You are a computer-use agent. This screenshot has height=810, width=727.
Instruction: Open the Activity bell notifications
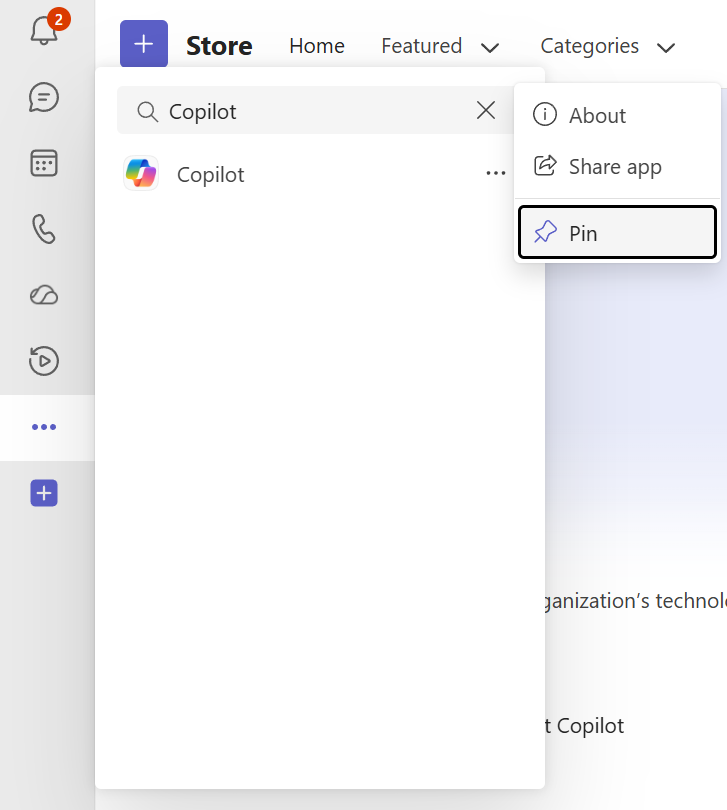click(x=44, y=30)
